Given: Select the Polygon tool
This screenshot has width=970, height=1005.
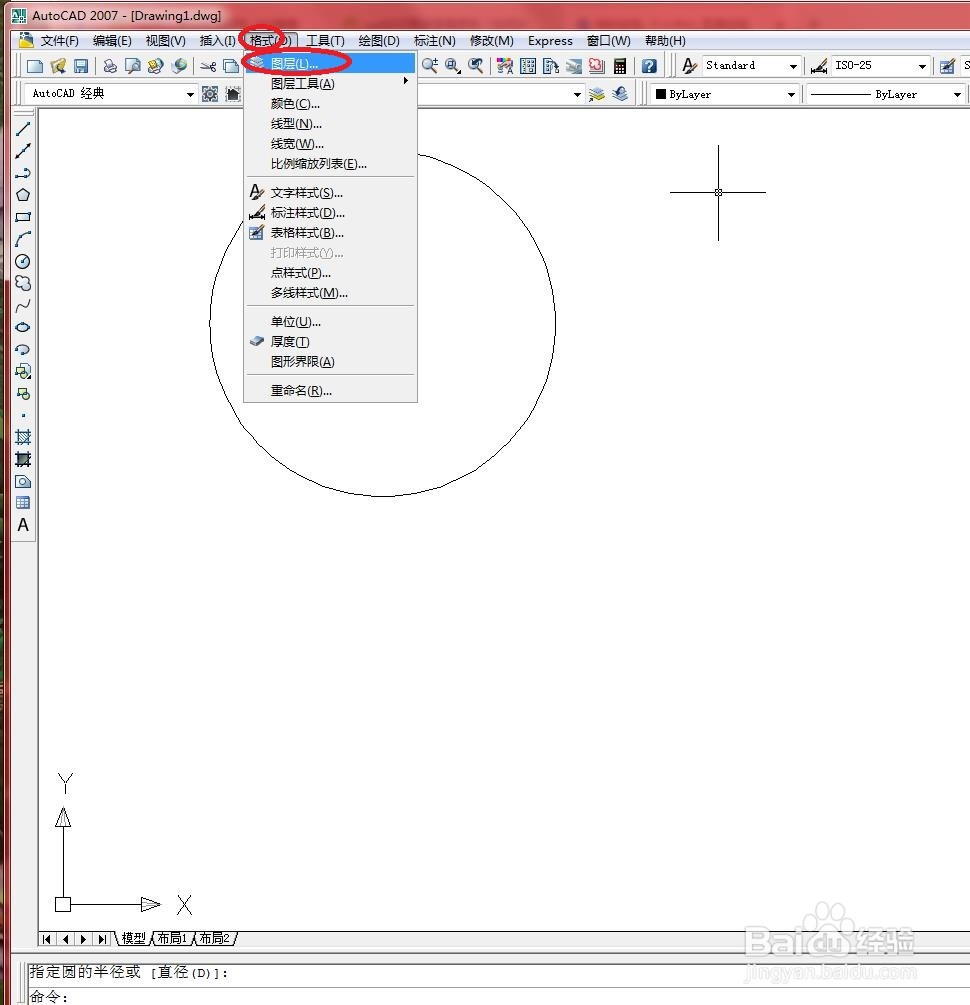Looking at the screenshot, I should click(23, 195).
